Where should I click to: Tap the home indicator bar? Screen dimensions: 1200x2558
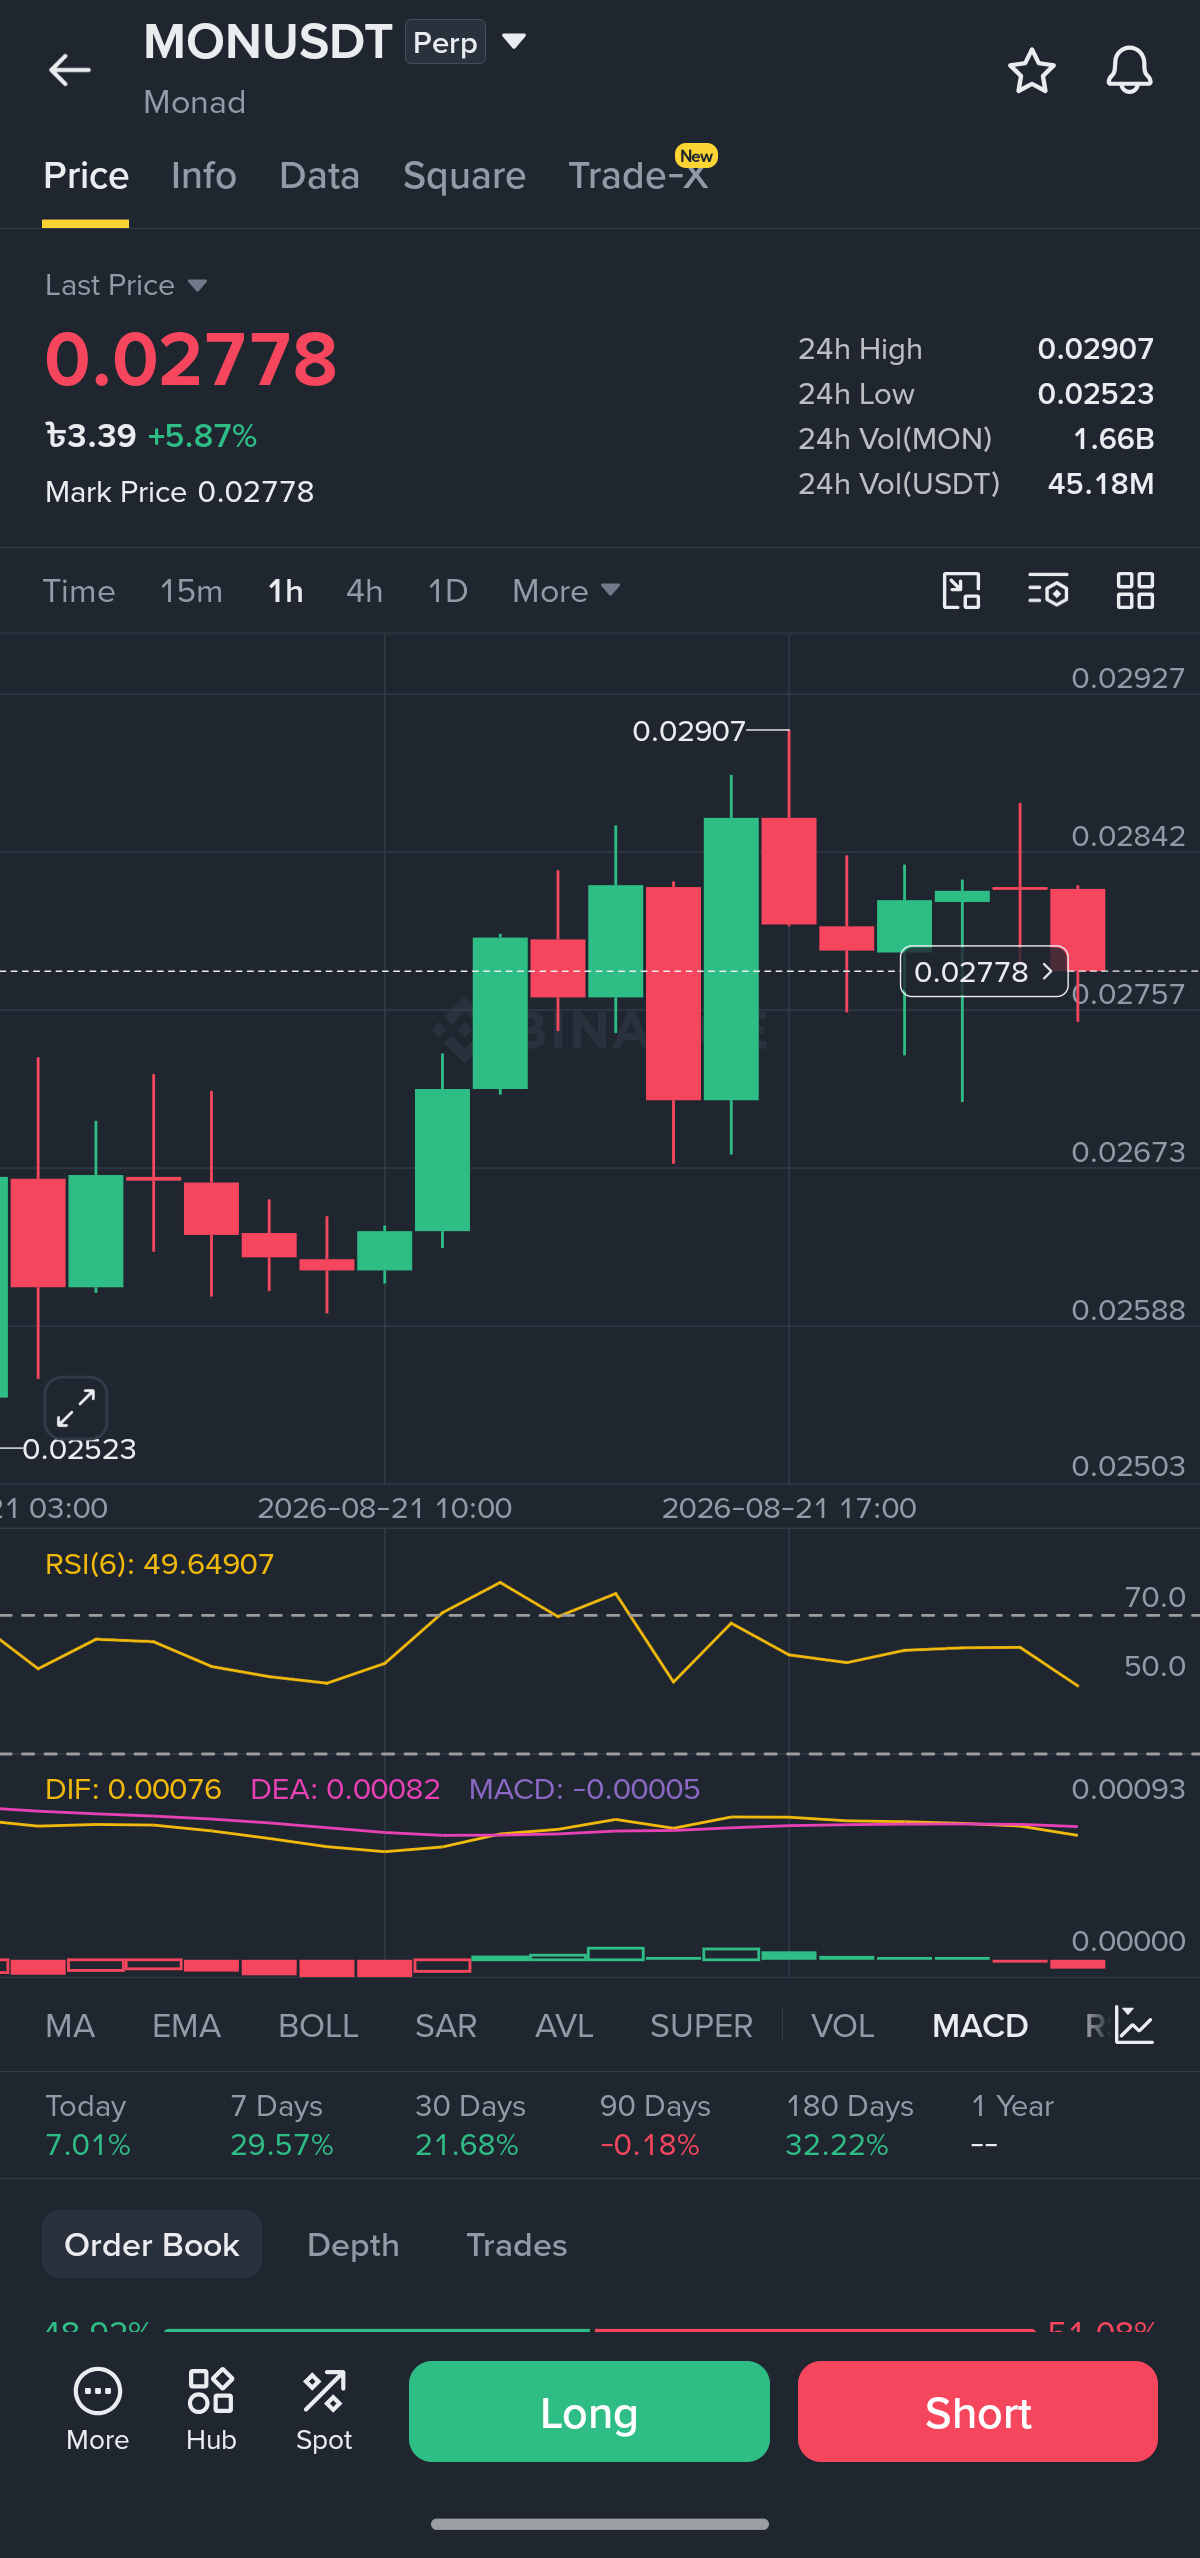tap(600, 2524)
